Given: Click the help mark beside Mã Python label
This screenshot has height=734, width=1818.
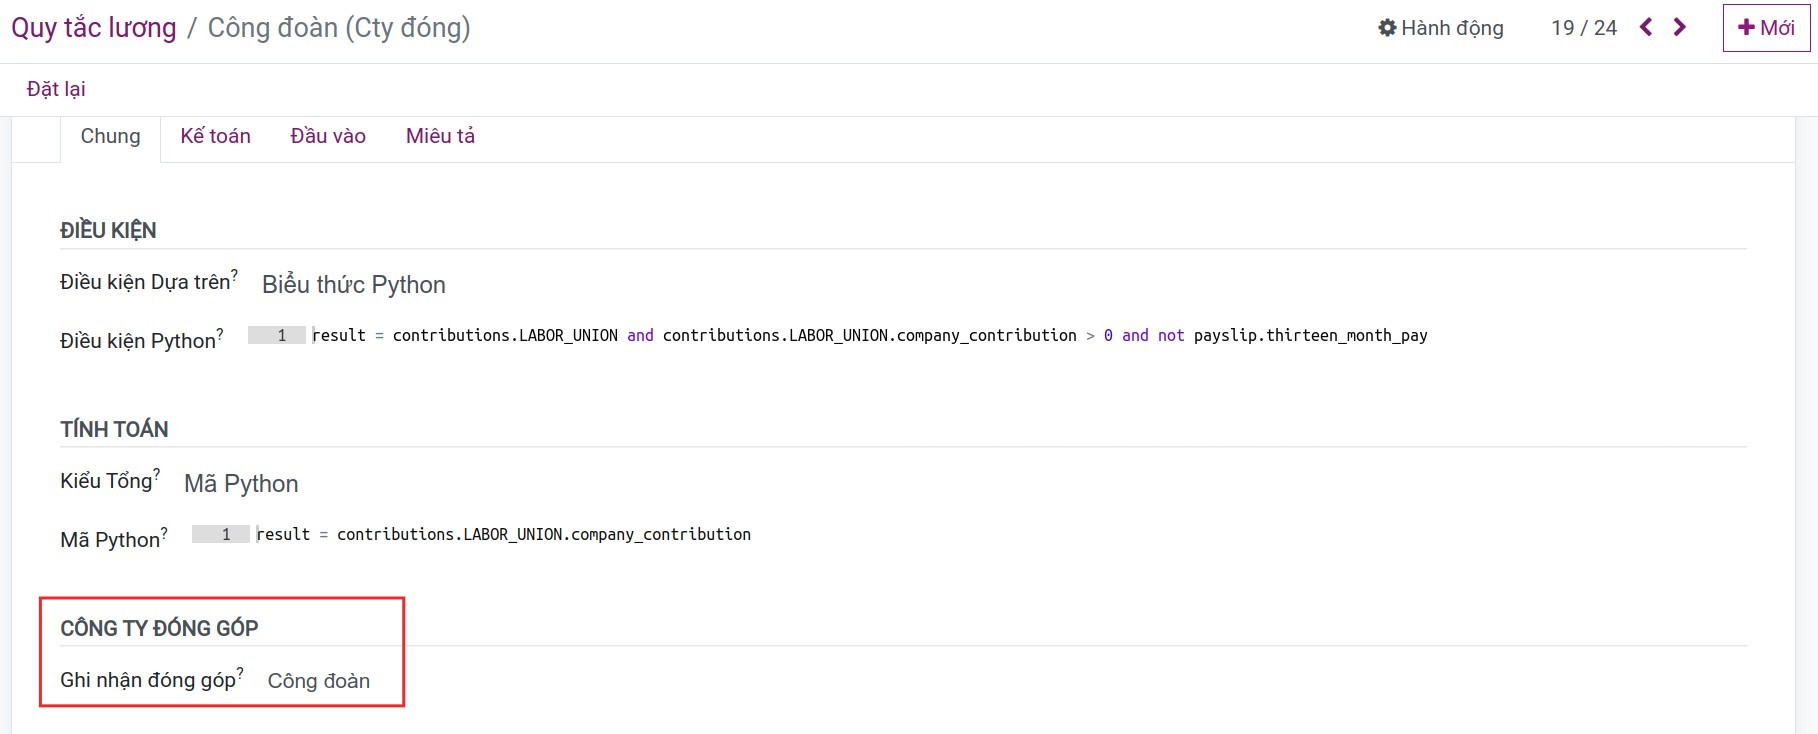Looking at the screenshot, I should [x=164, y=532].
